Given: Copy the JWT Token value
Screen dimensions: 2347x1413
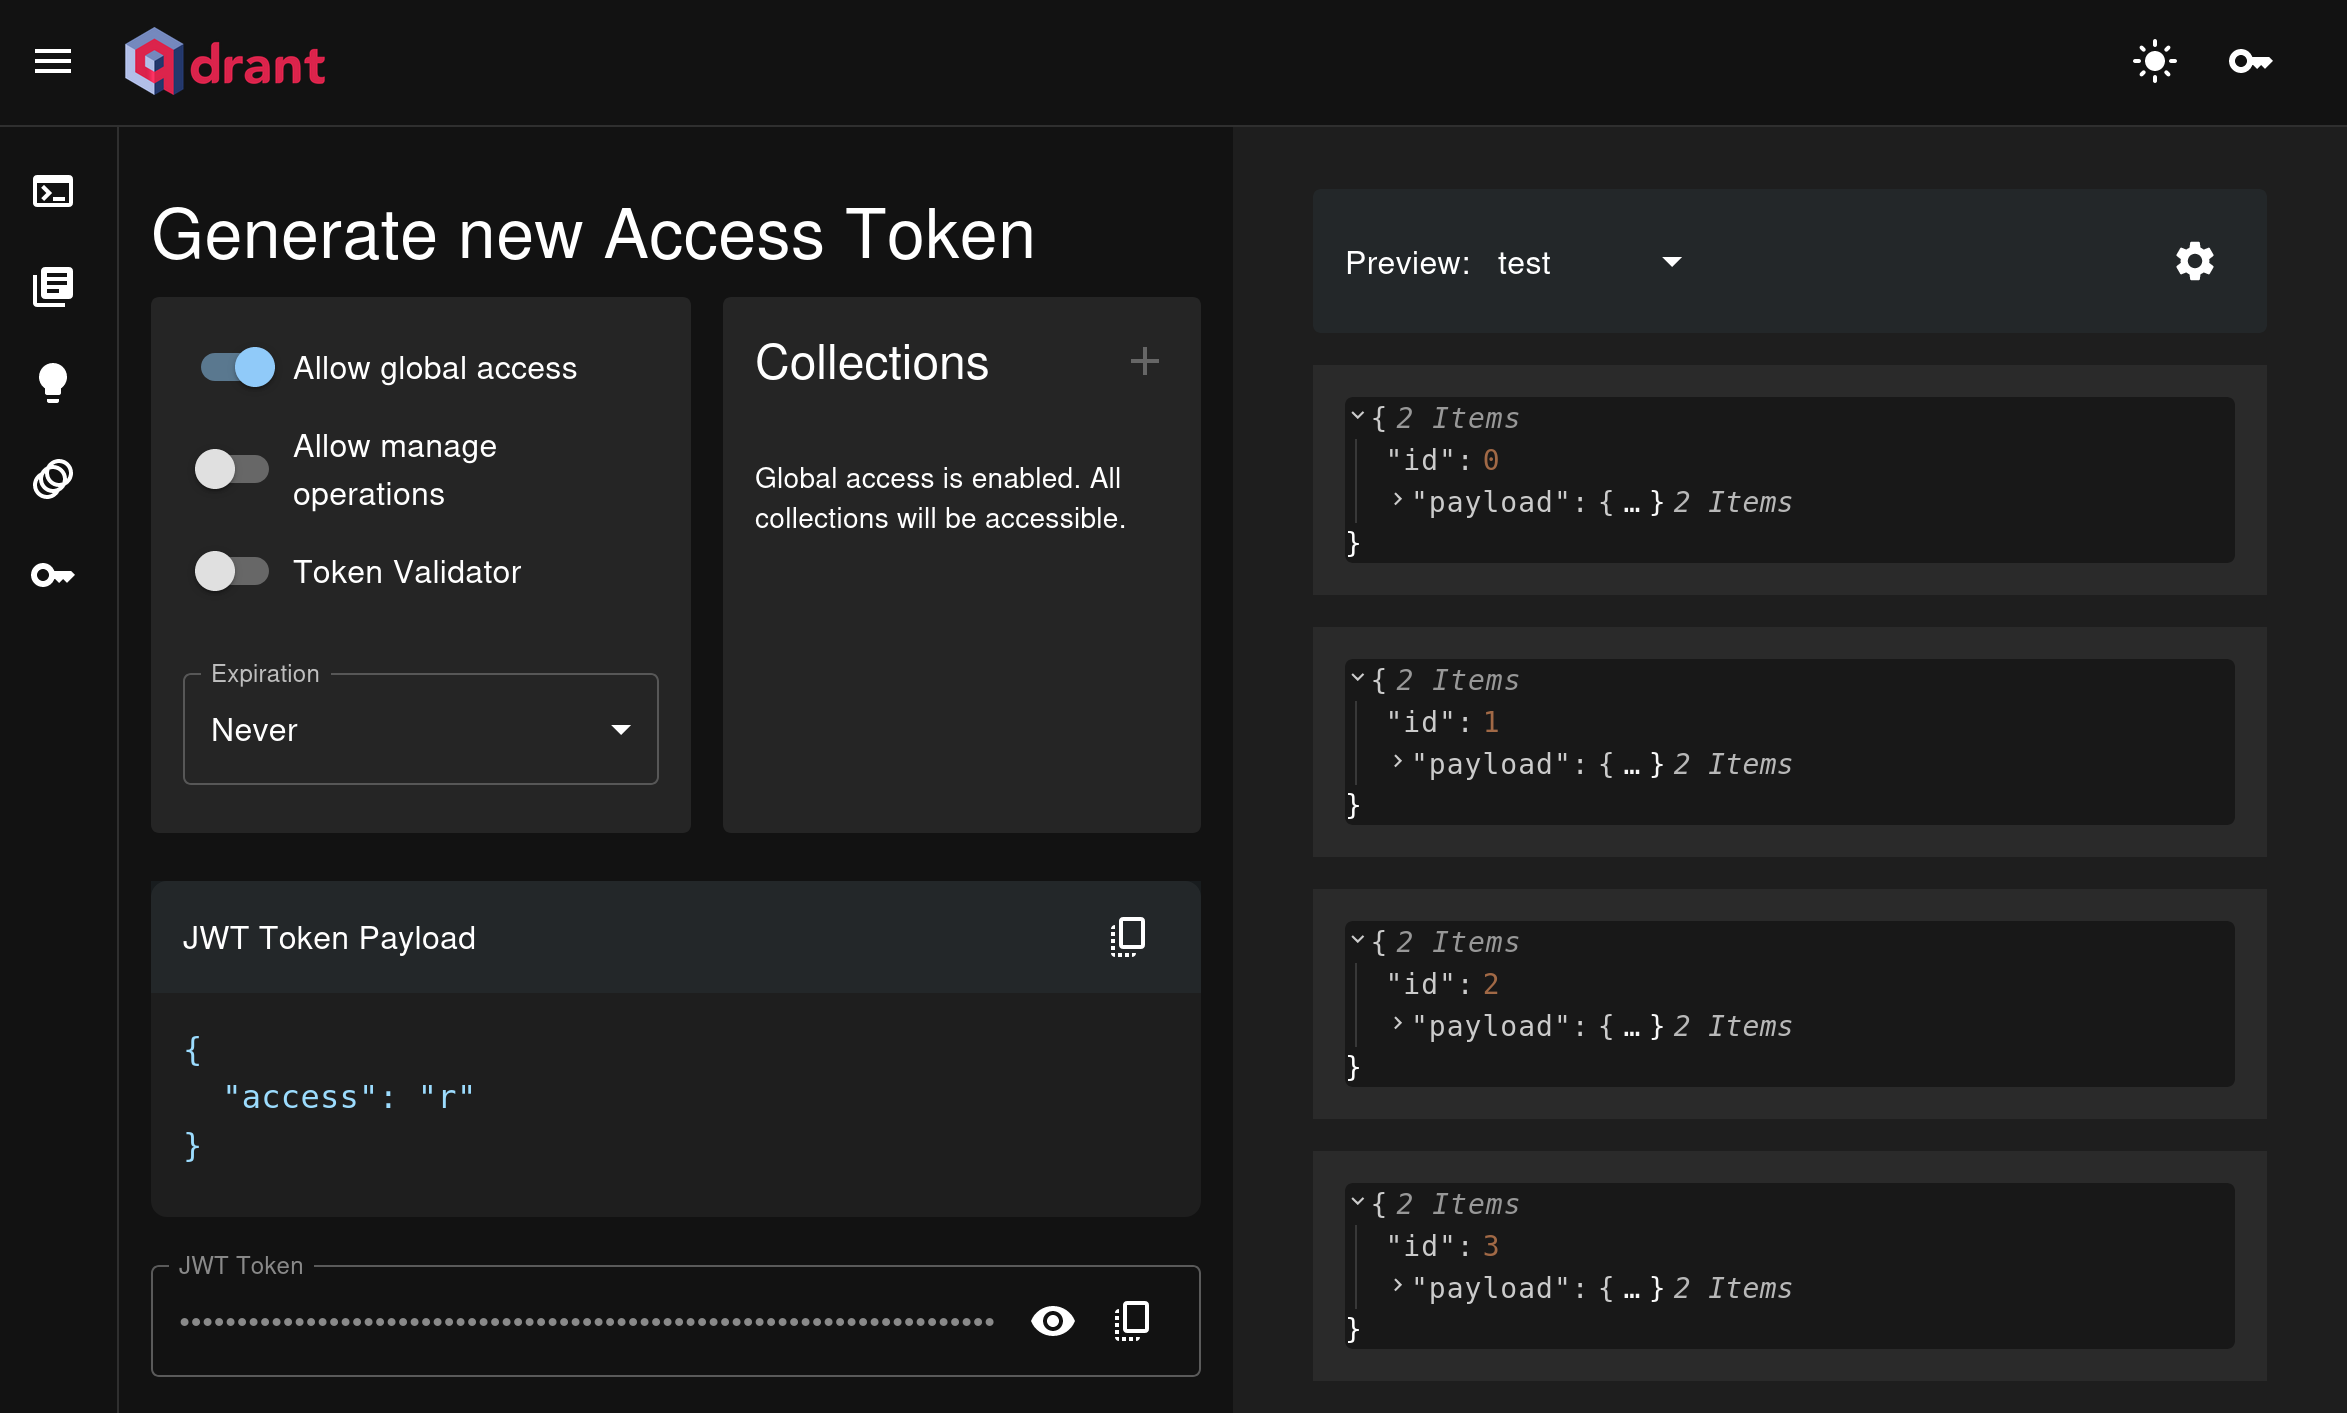Looking at the screenshot, I should click(1130, 1321).
